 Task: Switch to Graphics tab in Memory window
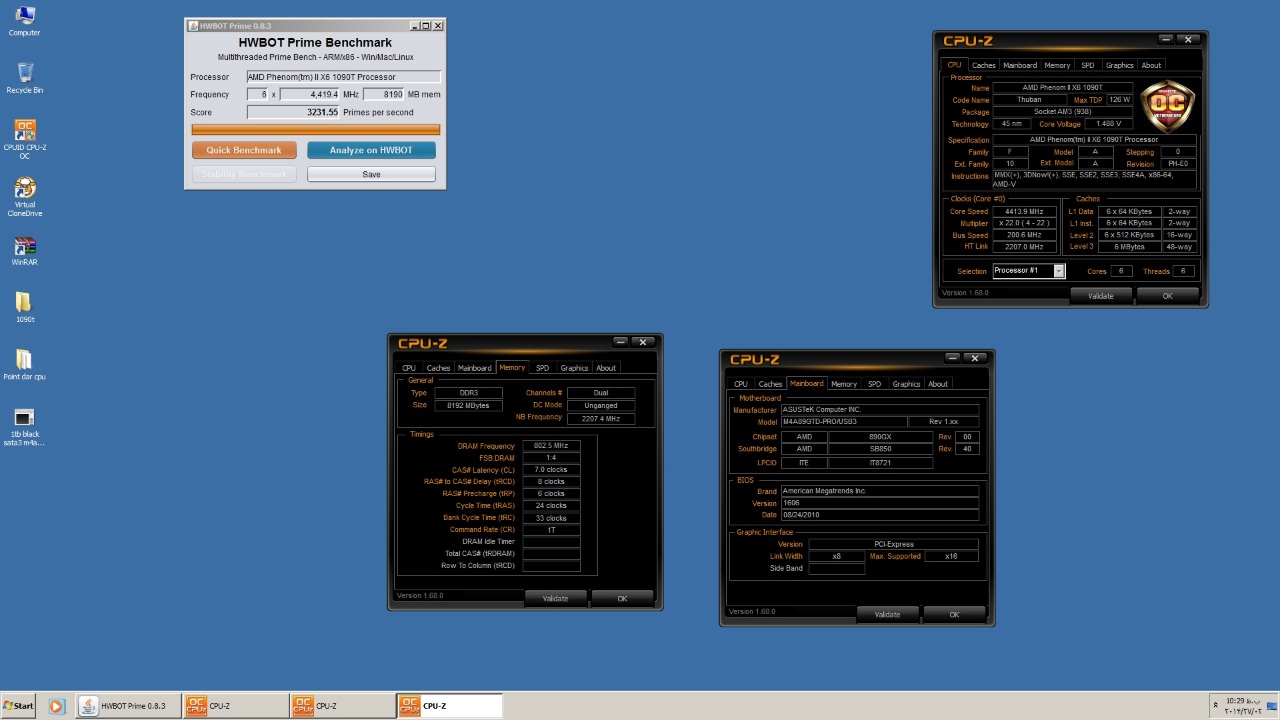tap(574, 368)
